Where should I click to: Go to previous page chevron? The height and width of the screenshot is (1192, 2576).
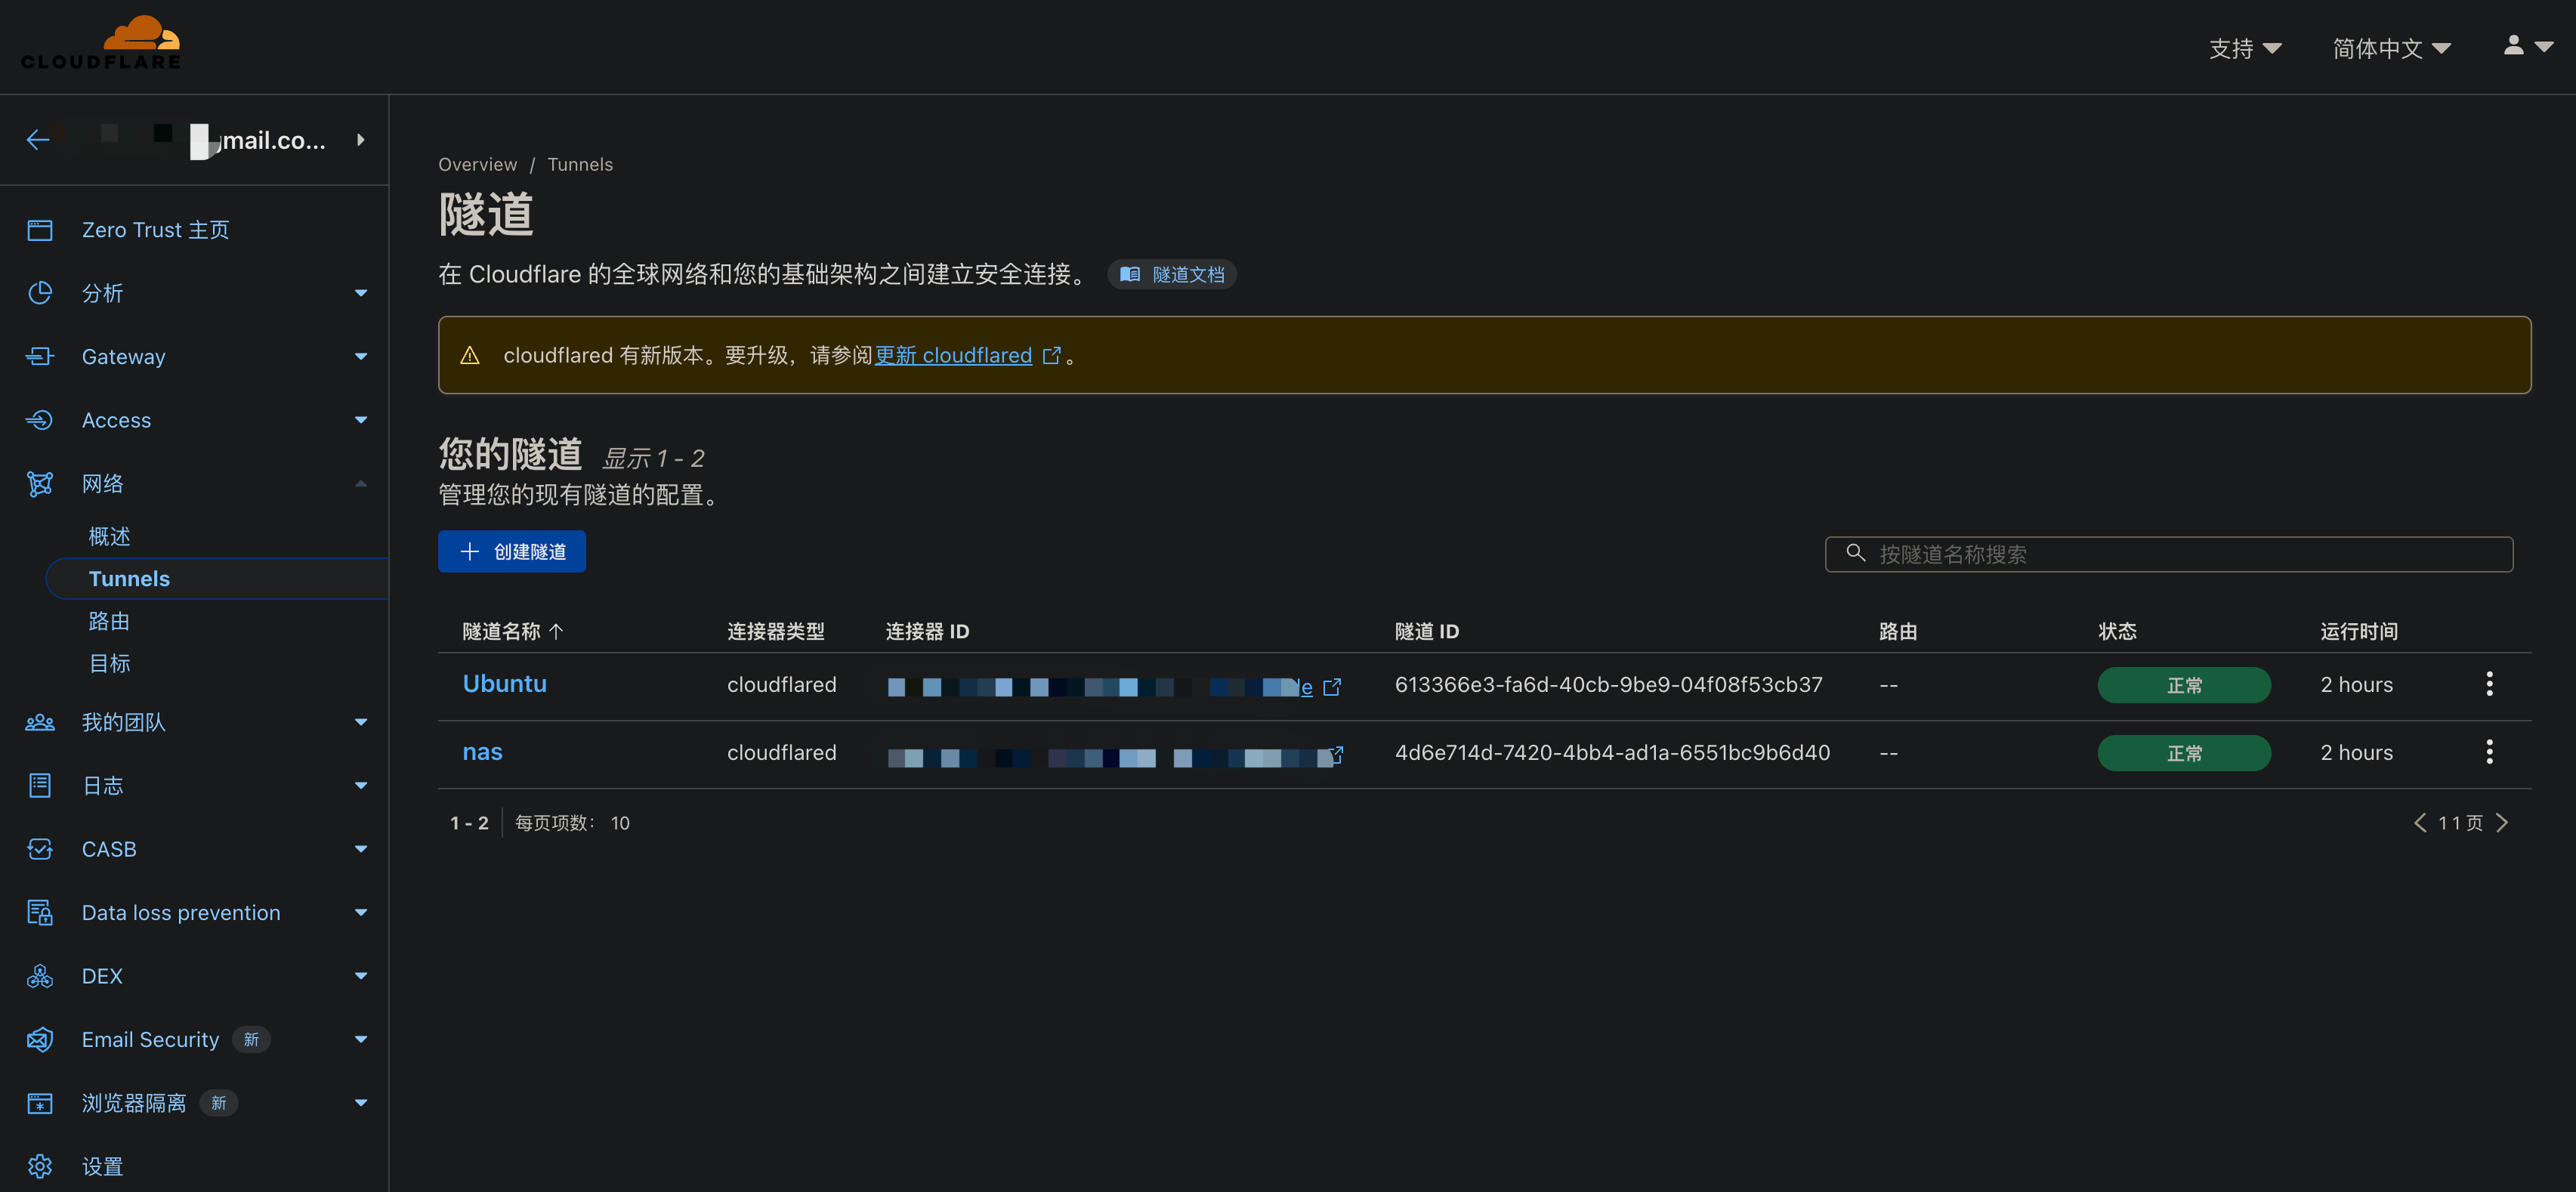2420,823
